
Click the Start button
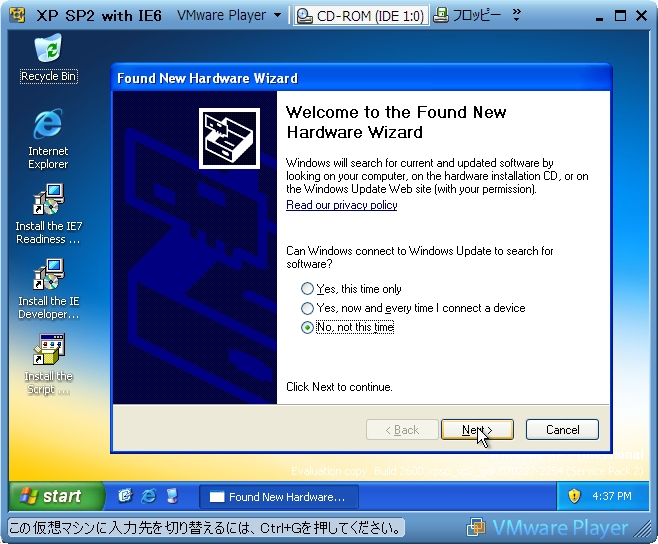click(x=56, y=496)
